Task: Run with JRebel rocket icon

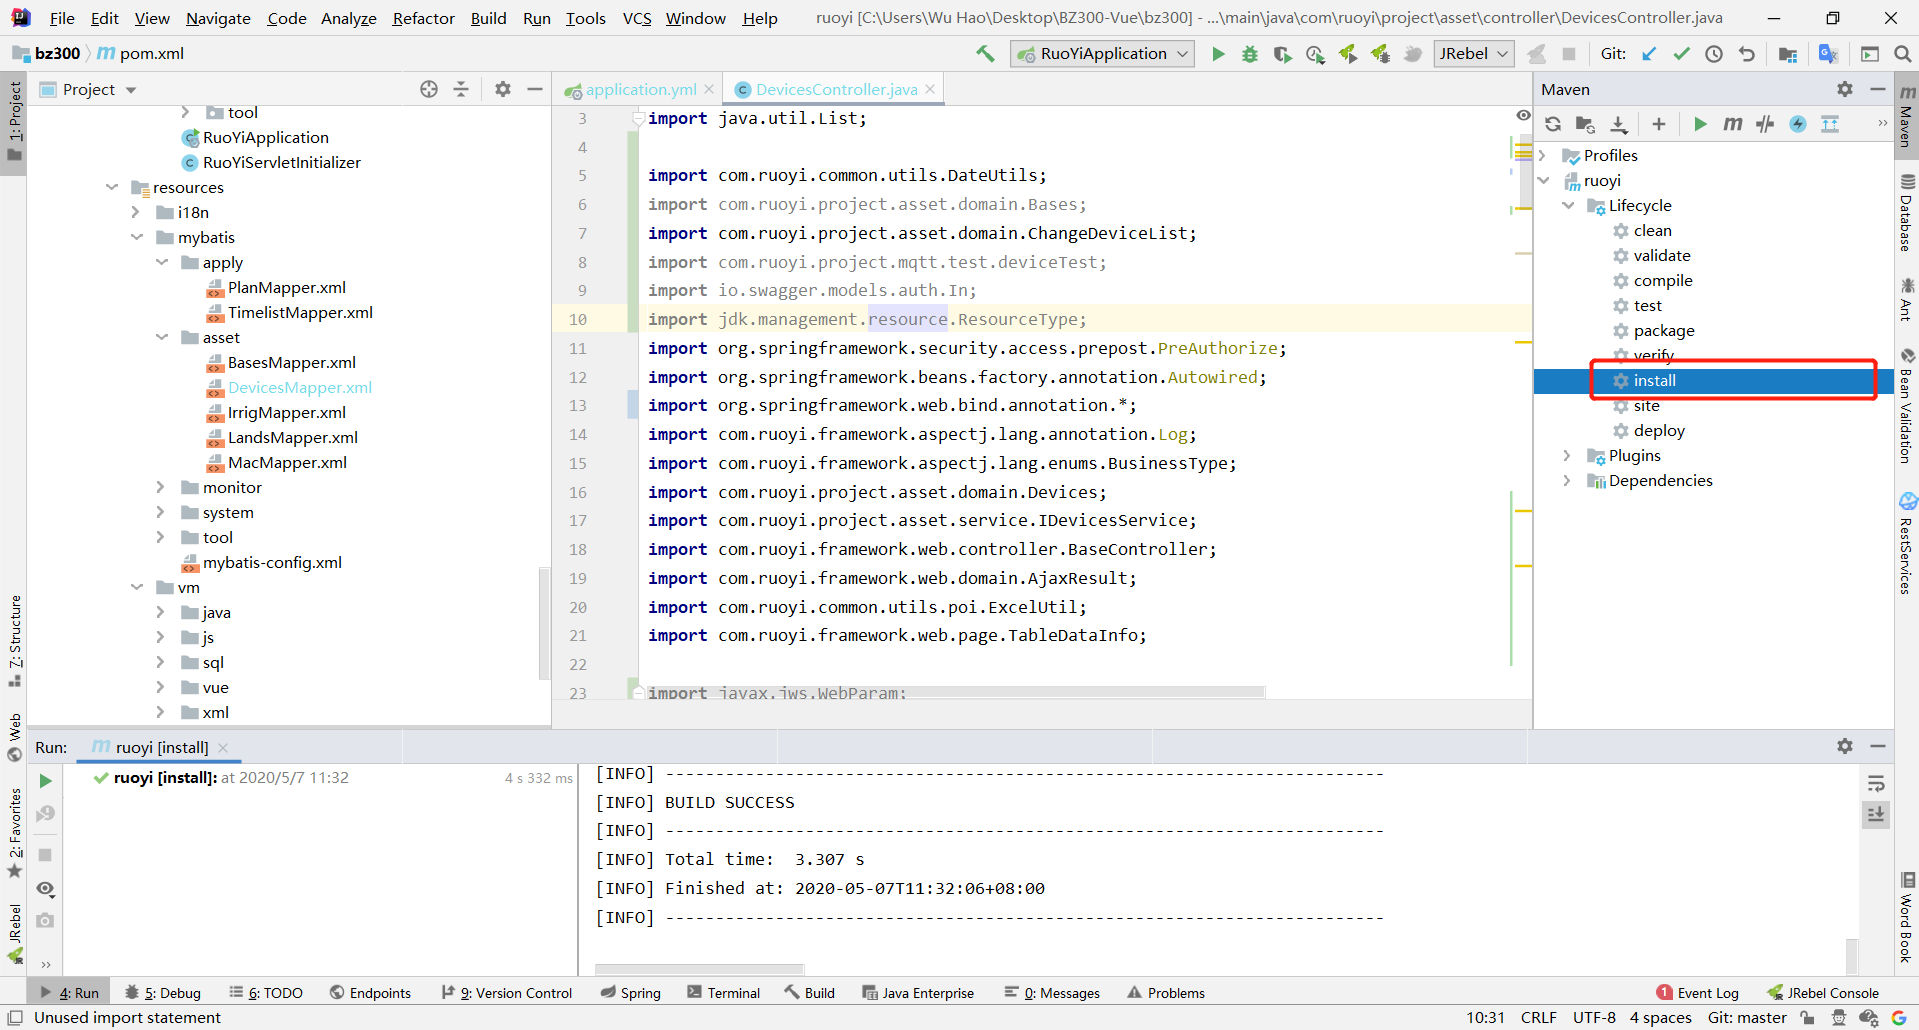Action: (1348, 54)
